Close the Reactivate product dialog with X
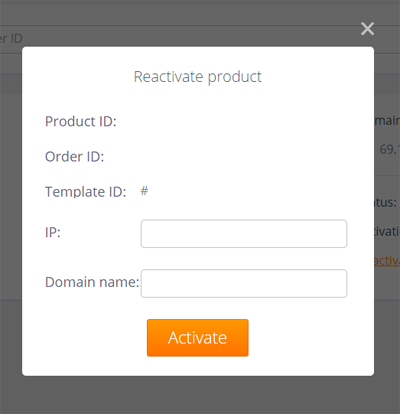The height and width of the screenshot is (414, 400). click(x=367, y=29)
